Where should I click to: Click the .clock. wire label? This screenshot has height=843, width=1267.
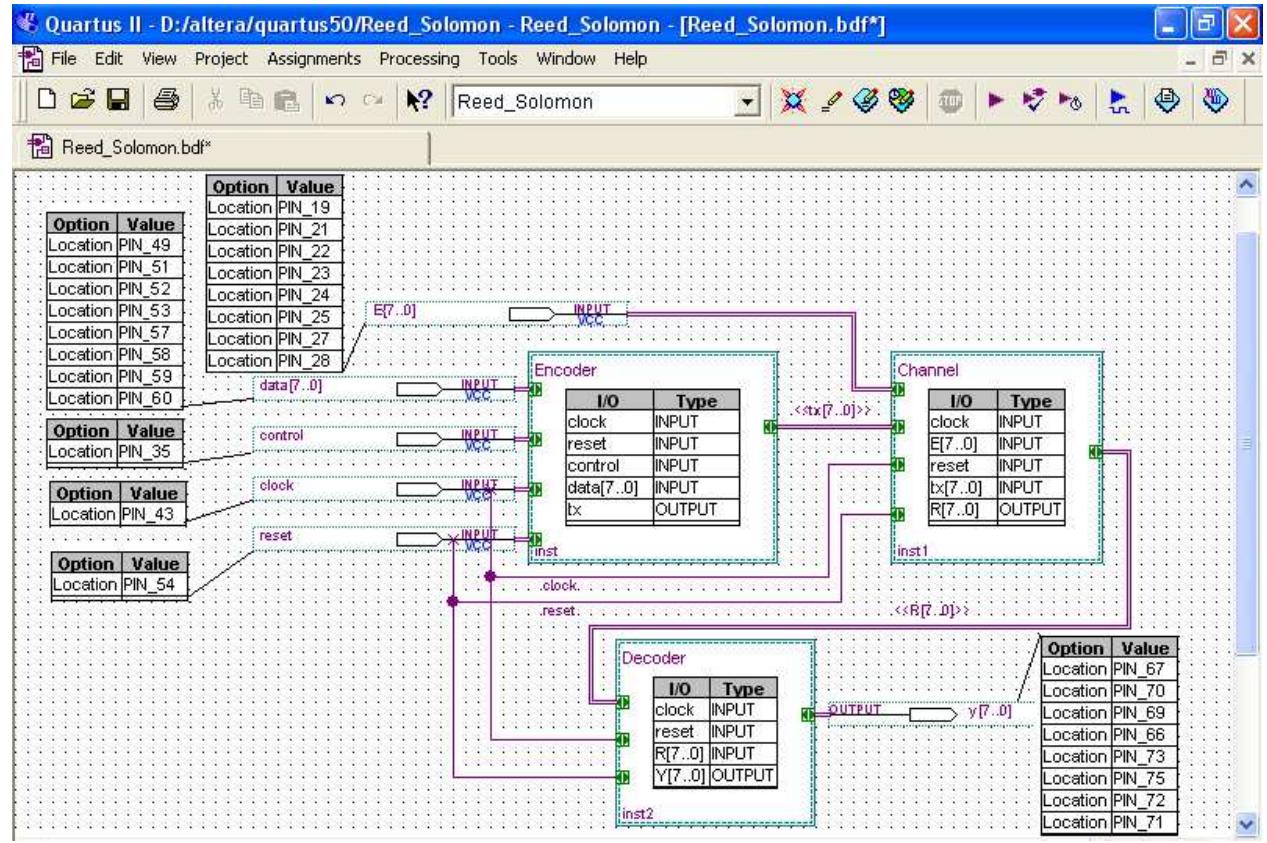pyautogui.click(x=559, y=586)
